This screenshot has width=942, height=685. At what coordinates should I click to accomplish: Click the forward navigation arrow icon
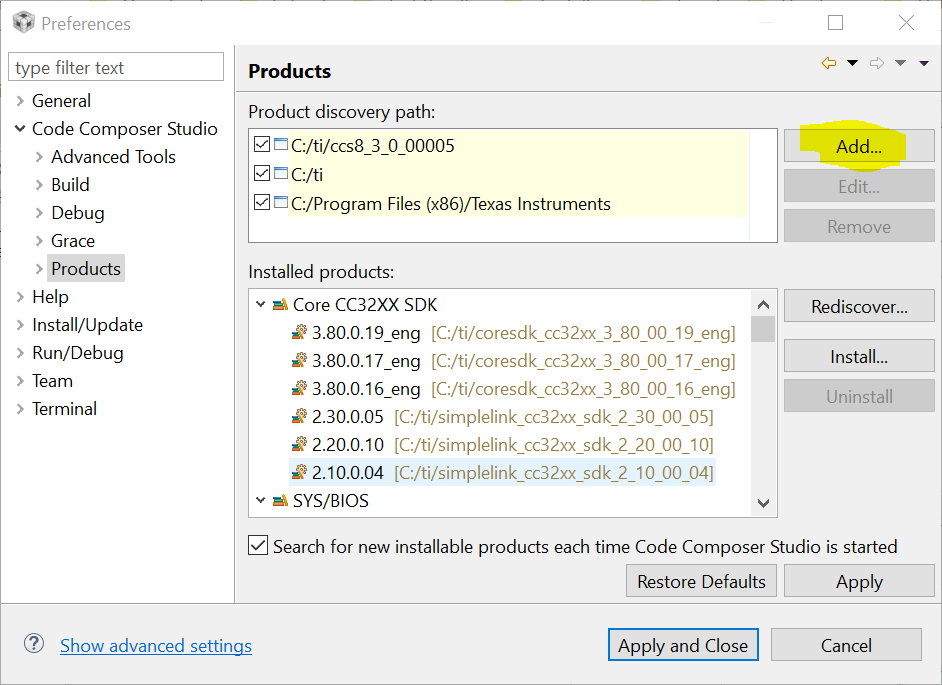(877, 63)
